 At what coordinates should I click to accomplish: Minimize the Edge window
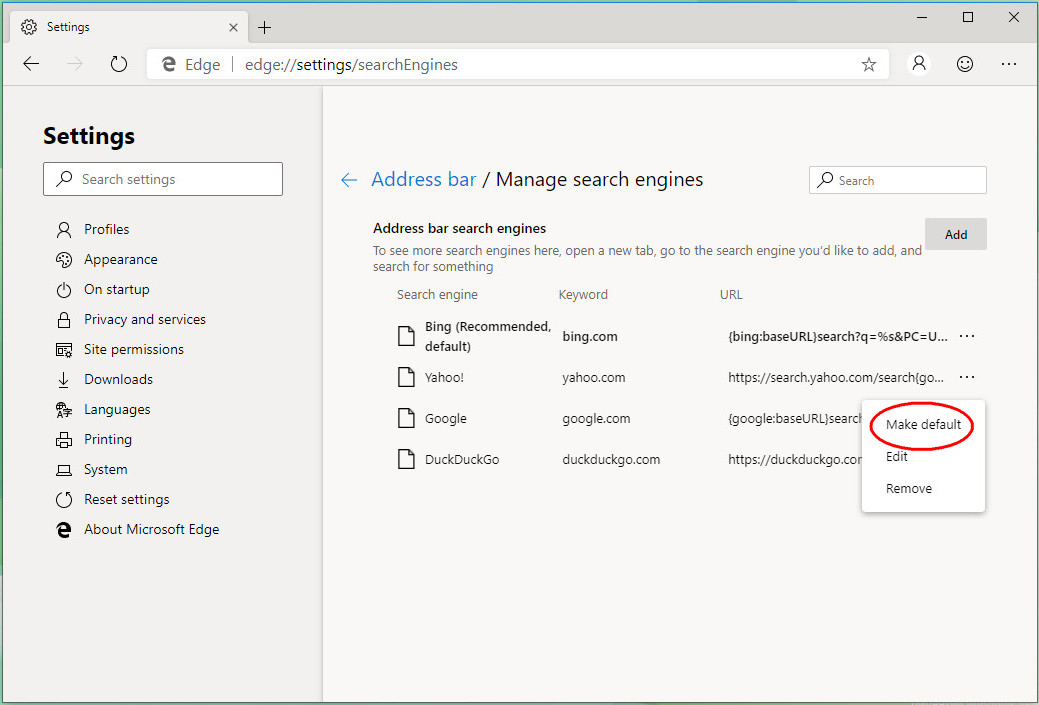point(922,18)
